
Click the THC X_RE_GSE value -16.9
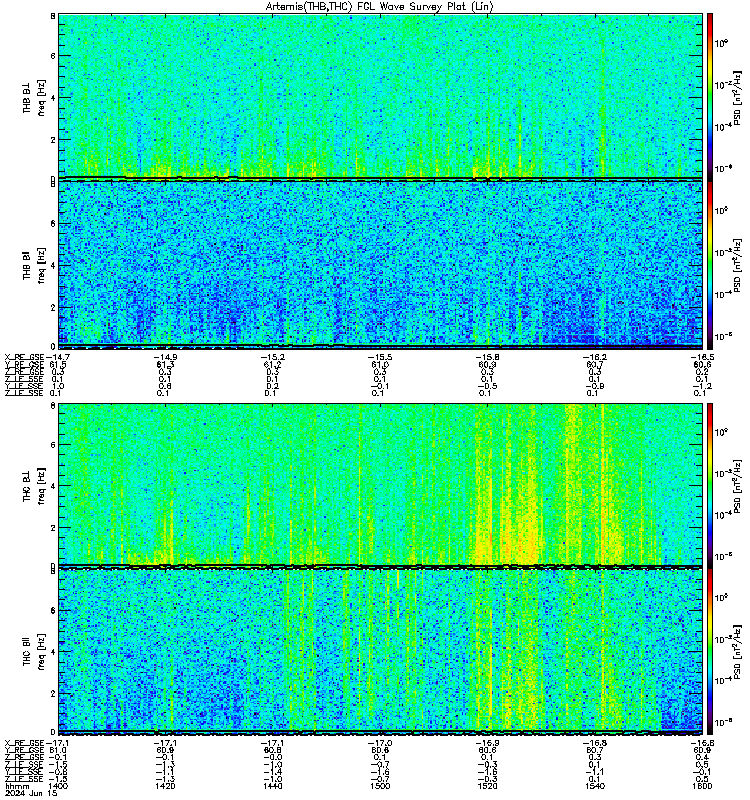(488, 743)
